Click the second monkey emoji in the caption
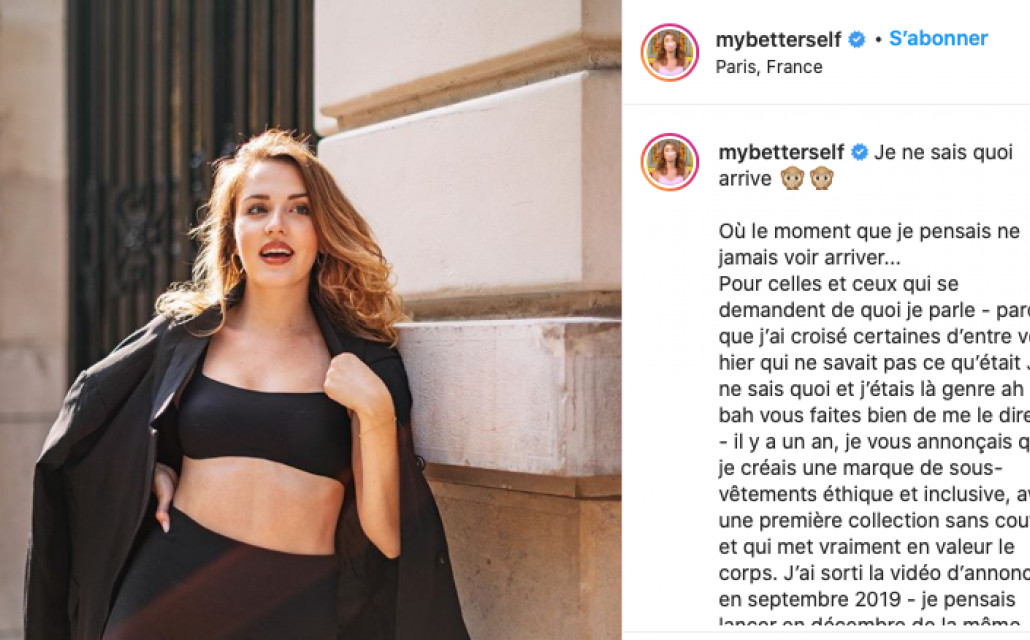Viewport: 1030px width, 640px height. point(821,178)
